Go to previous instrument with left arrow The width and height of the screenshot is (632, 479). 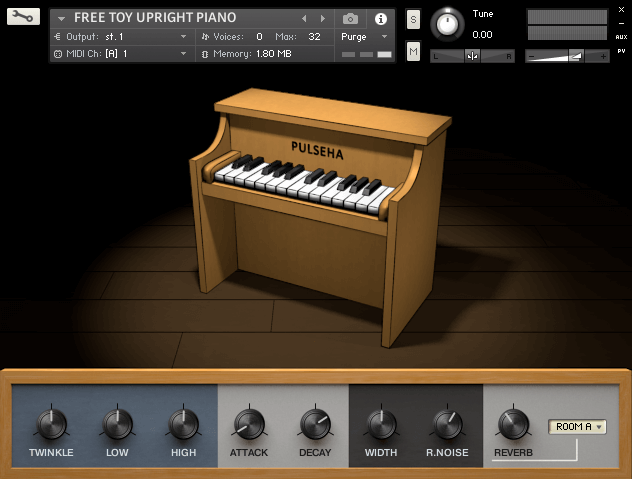[304, 19]
